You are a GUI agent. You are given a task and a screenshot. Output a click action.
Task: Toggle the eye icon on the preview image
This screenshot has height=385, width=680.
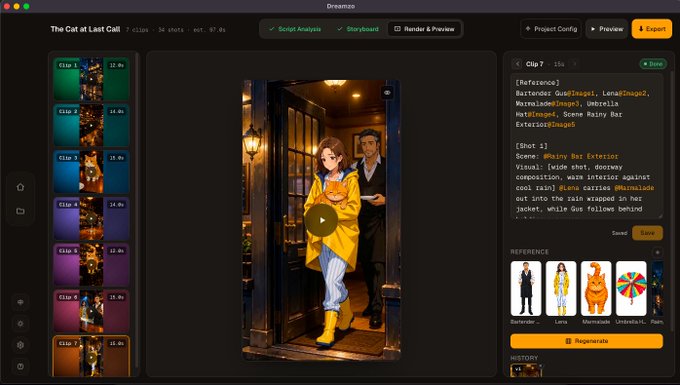(387, 92)
